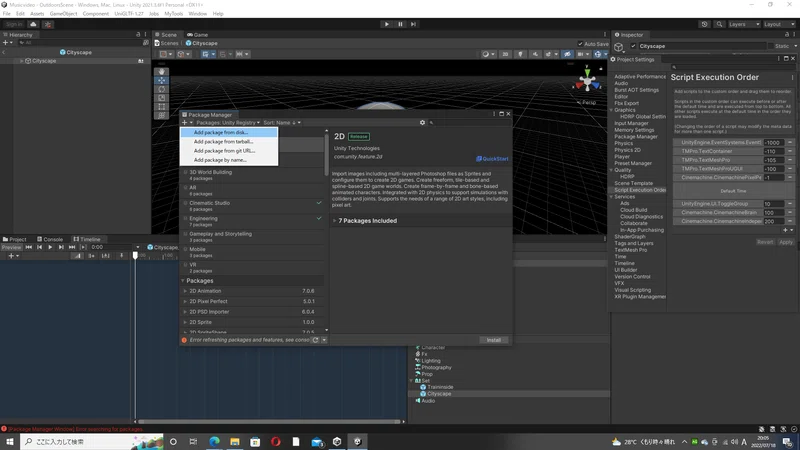
Task: Toggle Timeline edit-mode mix button
Action: [x=77, y=256]
